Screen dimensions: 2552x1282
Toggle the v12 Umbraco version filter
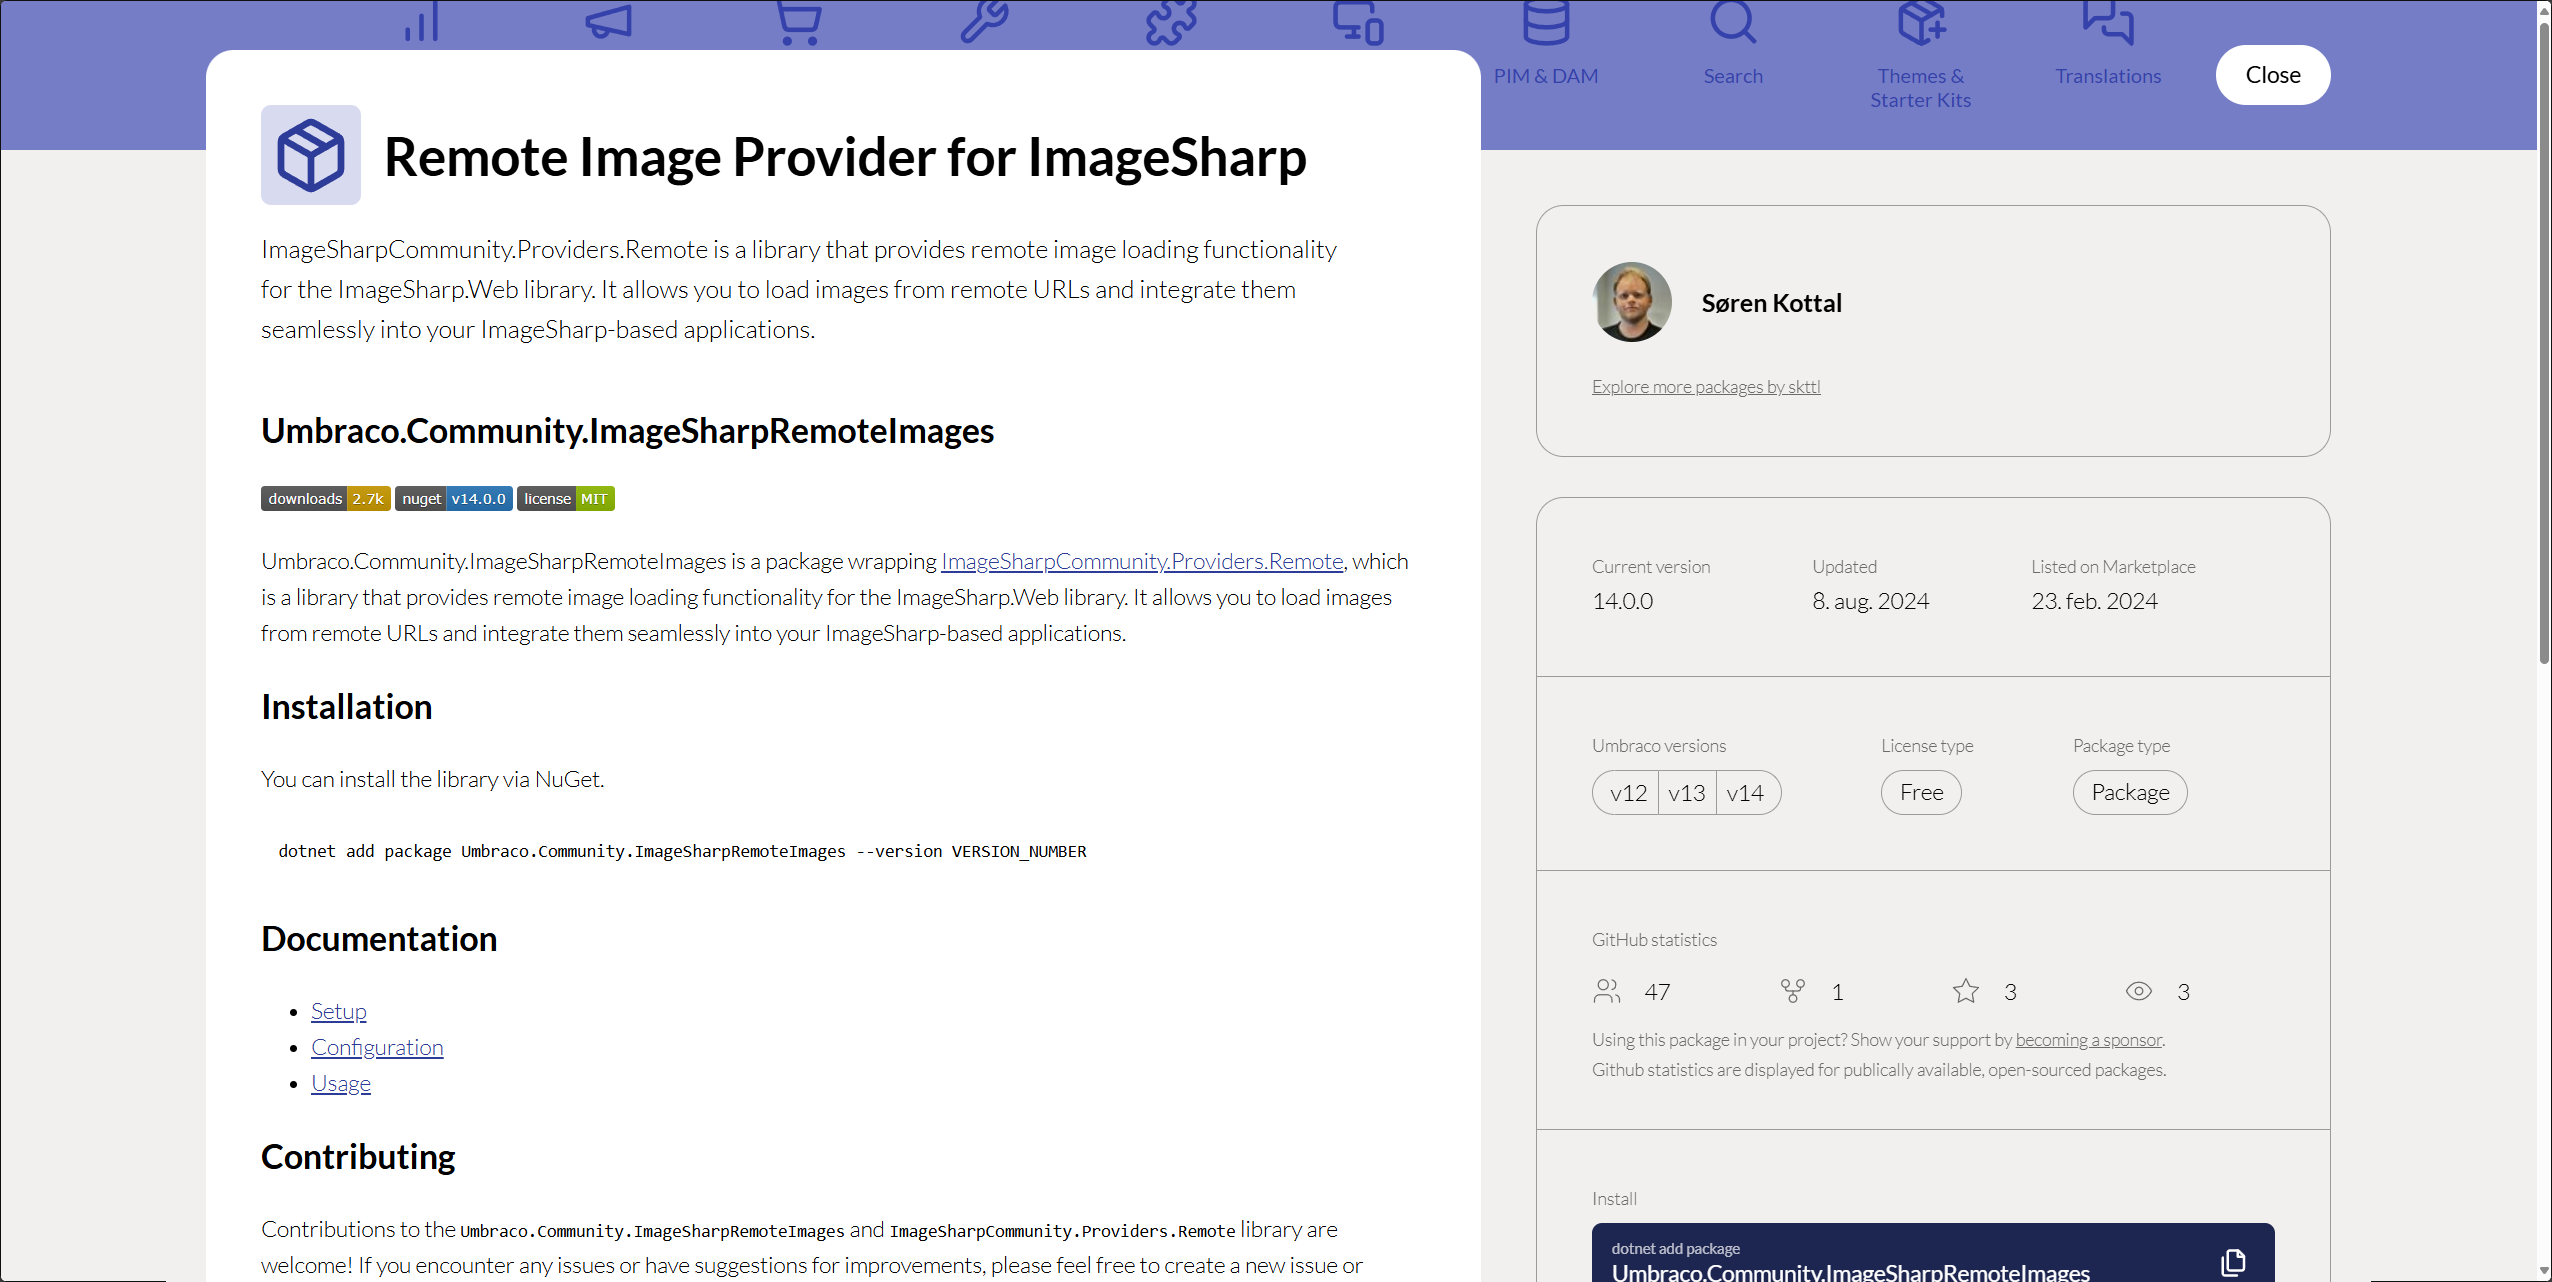pos(1626,792)
